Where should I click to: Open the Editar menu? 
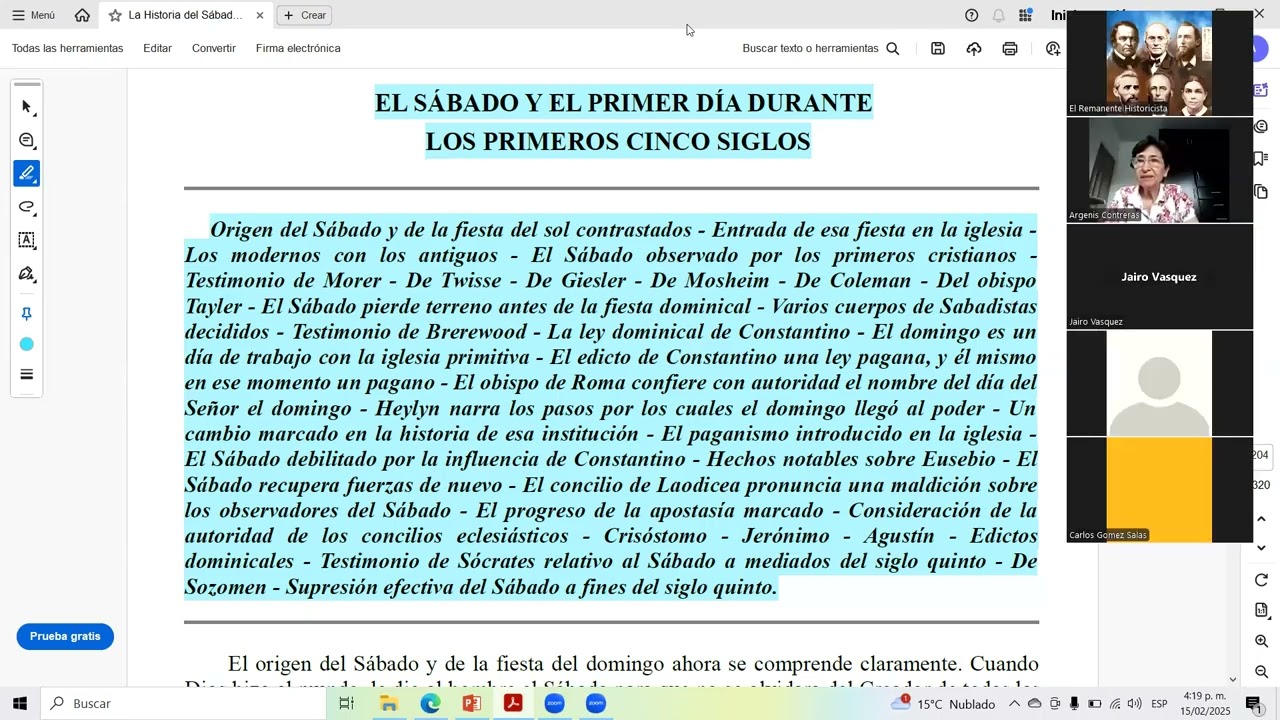[157, 48]
